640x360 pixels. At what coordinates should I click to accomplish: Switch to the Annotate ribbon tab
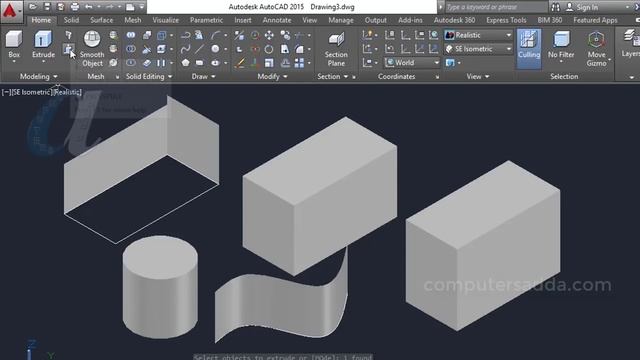(277, 20)
